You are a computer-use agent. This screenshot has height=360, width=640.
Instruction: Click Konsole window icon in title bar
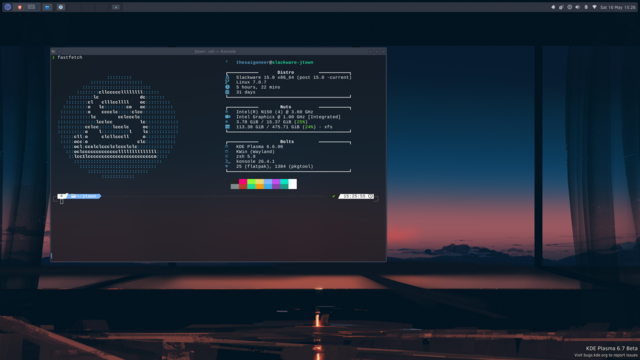[x=53, y=51]
